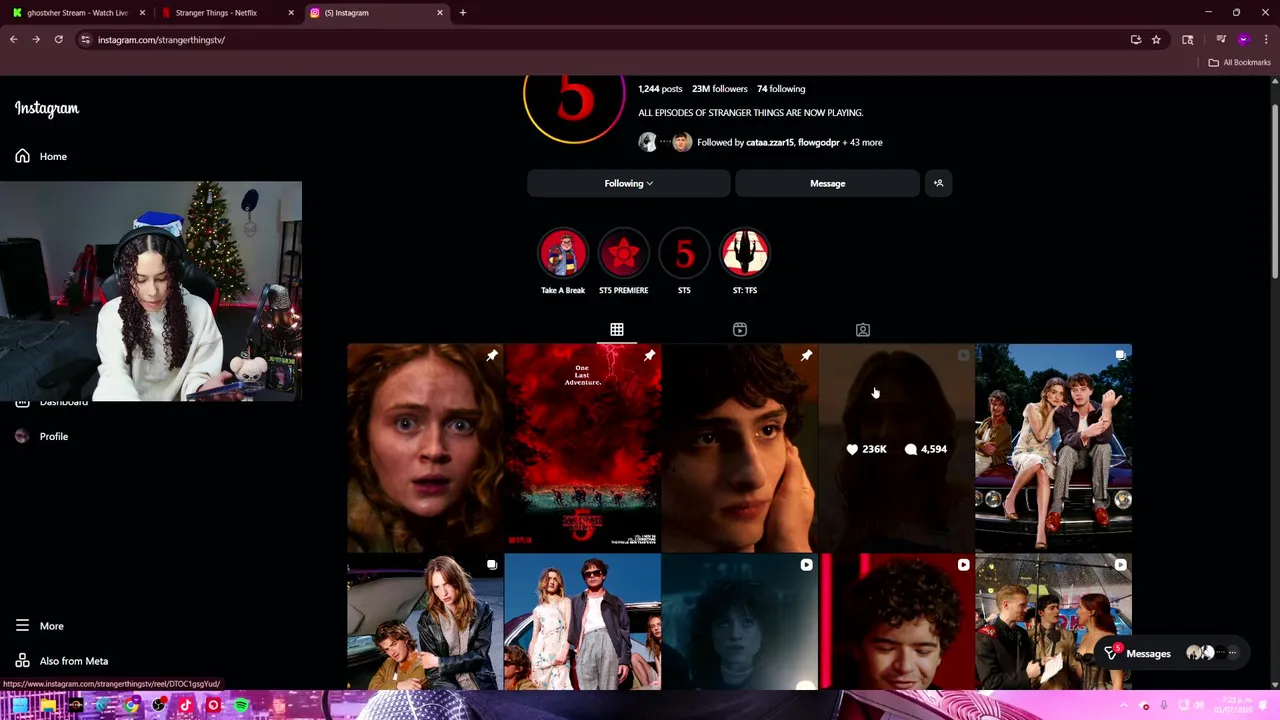This screenshot has width=1280, height=720.
Task: Click the site information icon in address bar
Action: coord(85,40)
